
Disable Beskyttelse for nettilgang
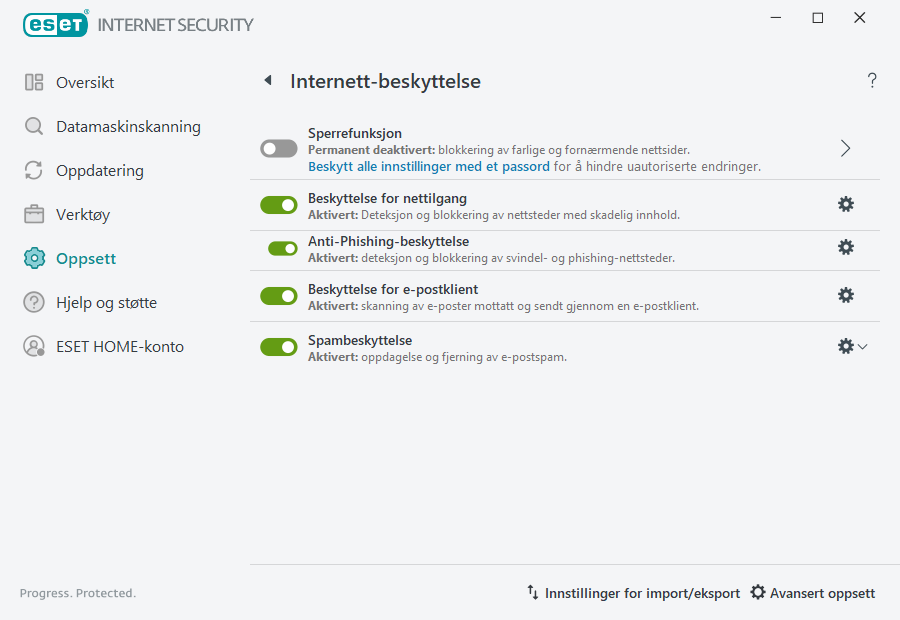pos(279,204)
